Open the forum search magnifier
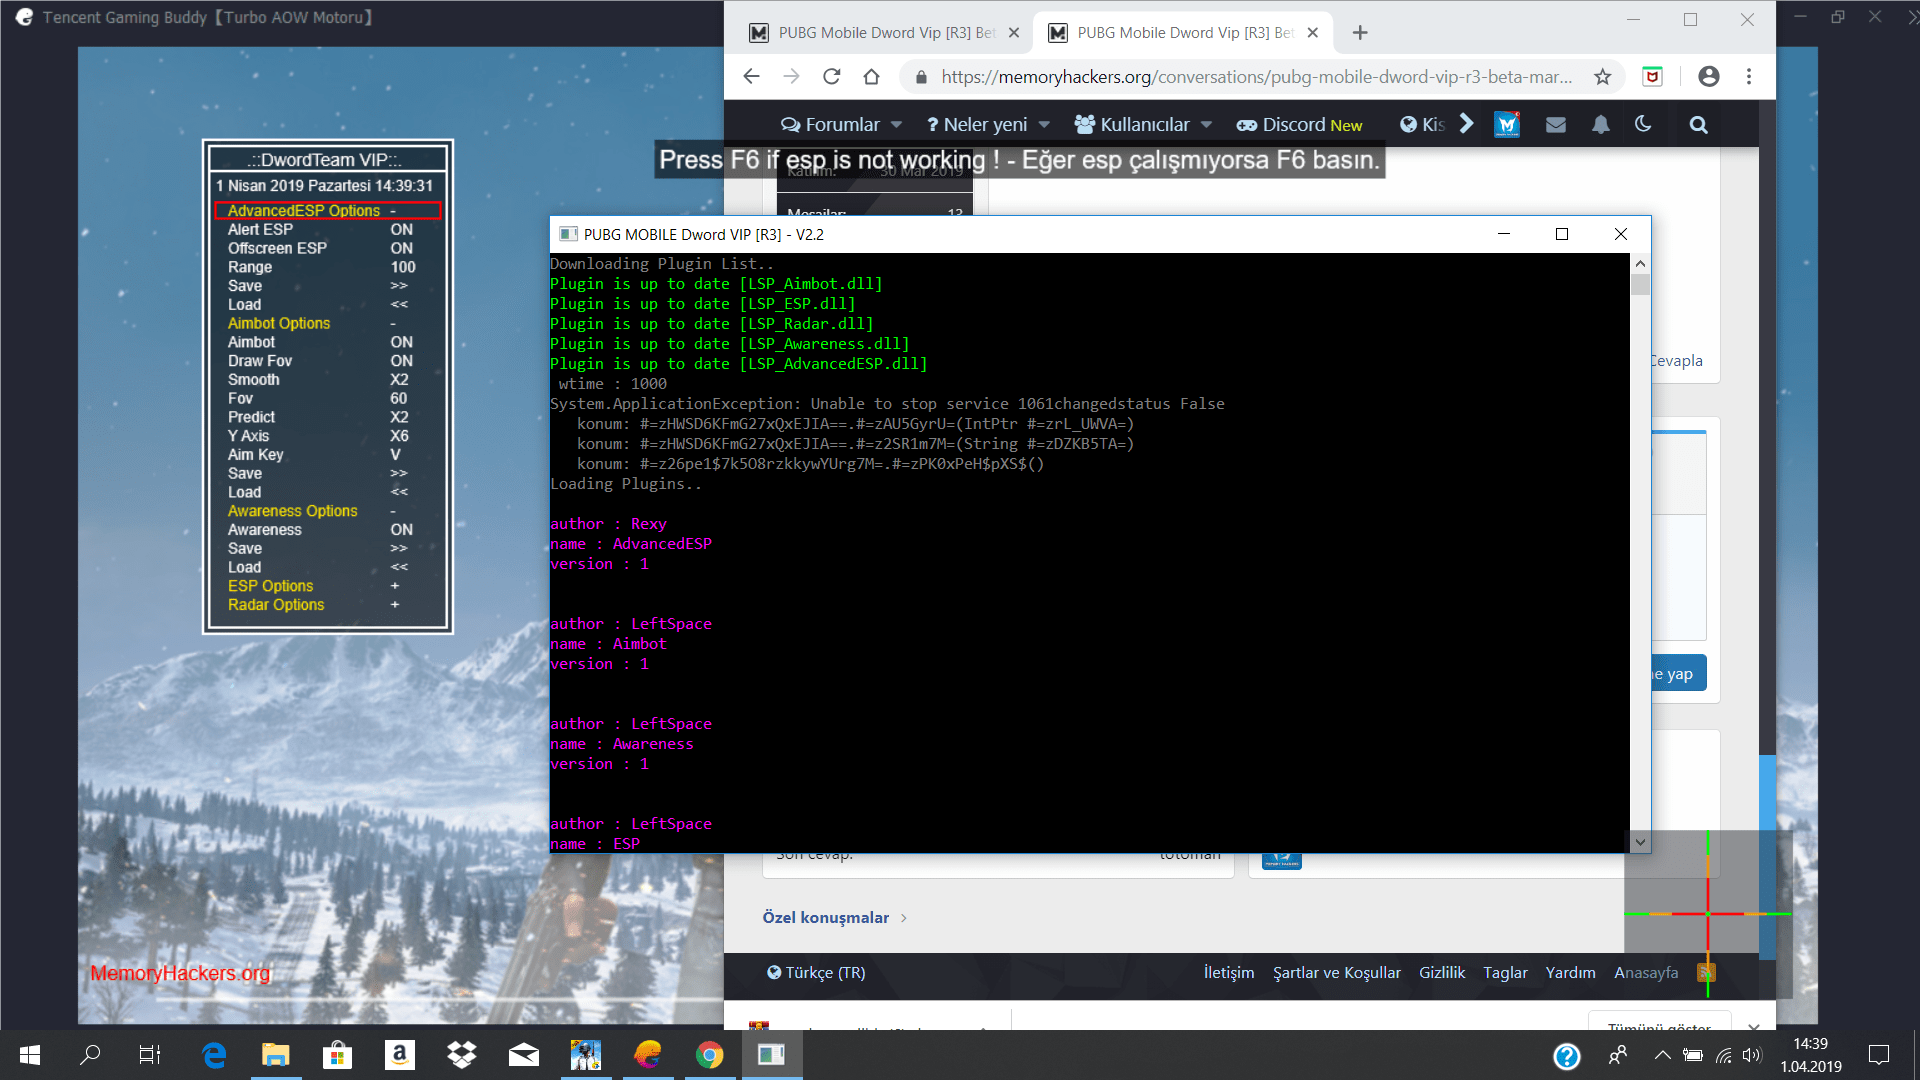Screen dimensions: 1920x1080 pyautogui.click(x=1698, y=124)
